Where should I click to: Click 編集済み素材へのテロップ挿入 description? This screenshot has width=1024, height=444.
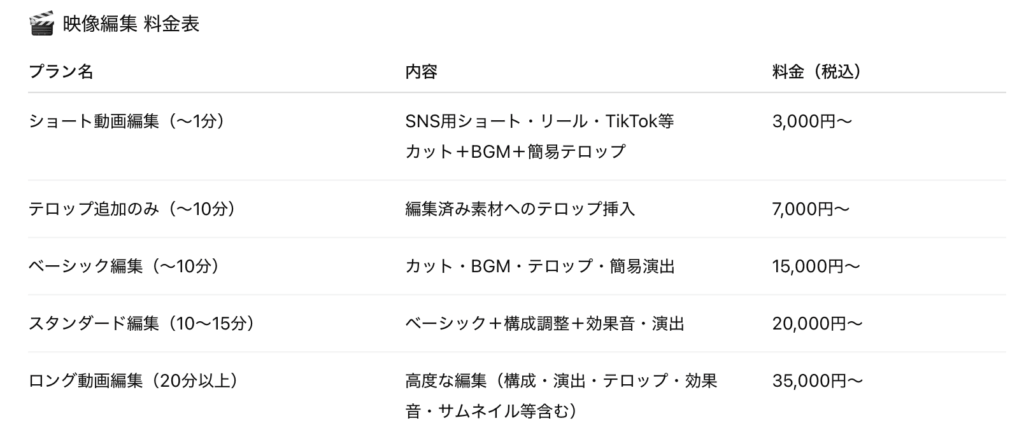coord(520,209)
